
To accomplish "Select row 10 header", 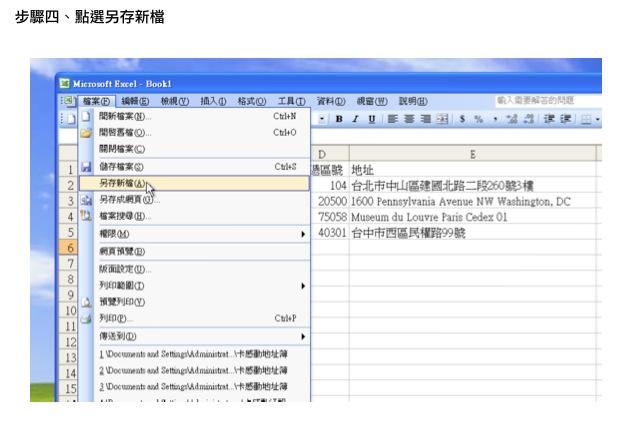I will coord(68,311).
